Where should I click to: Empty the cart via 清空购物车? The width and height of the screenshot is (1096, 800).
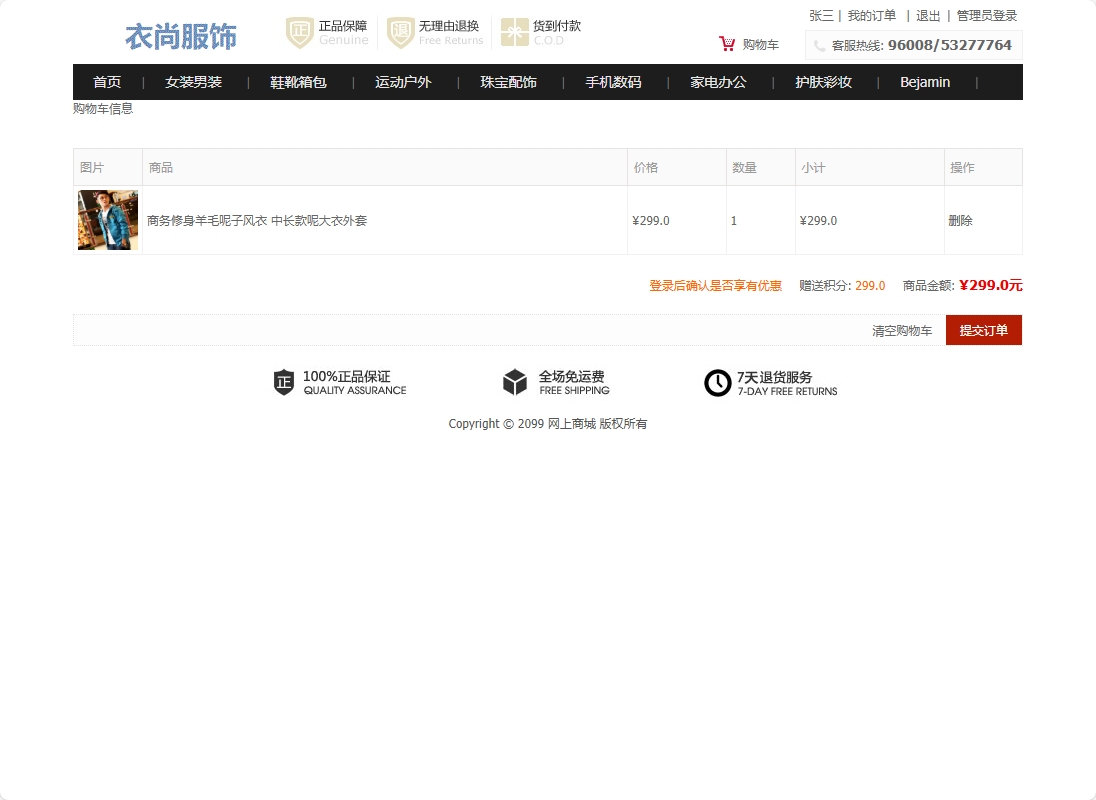point(902,331)
